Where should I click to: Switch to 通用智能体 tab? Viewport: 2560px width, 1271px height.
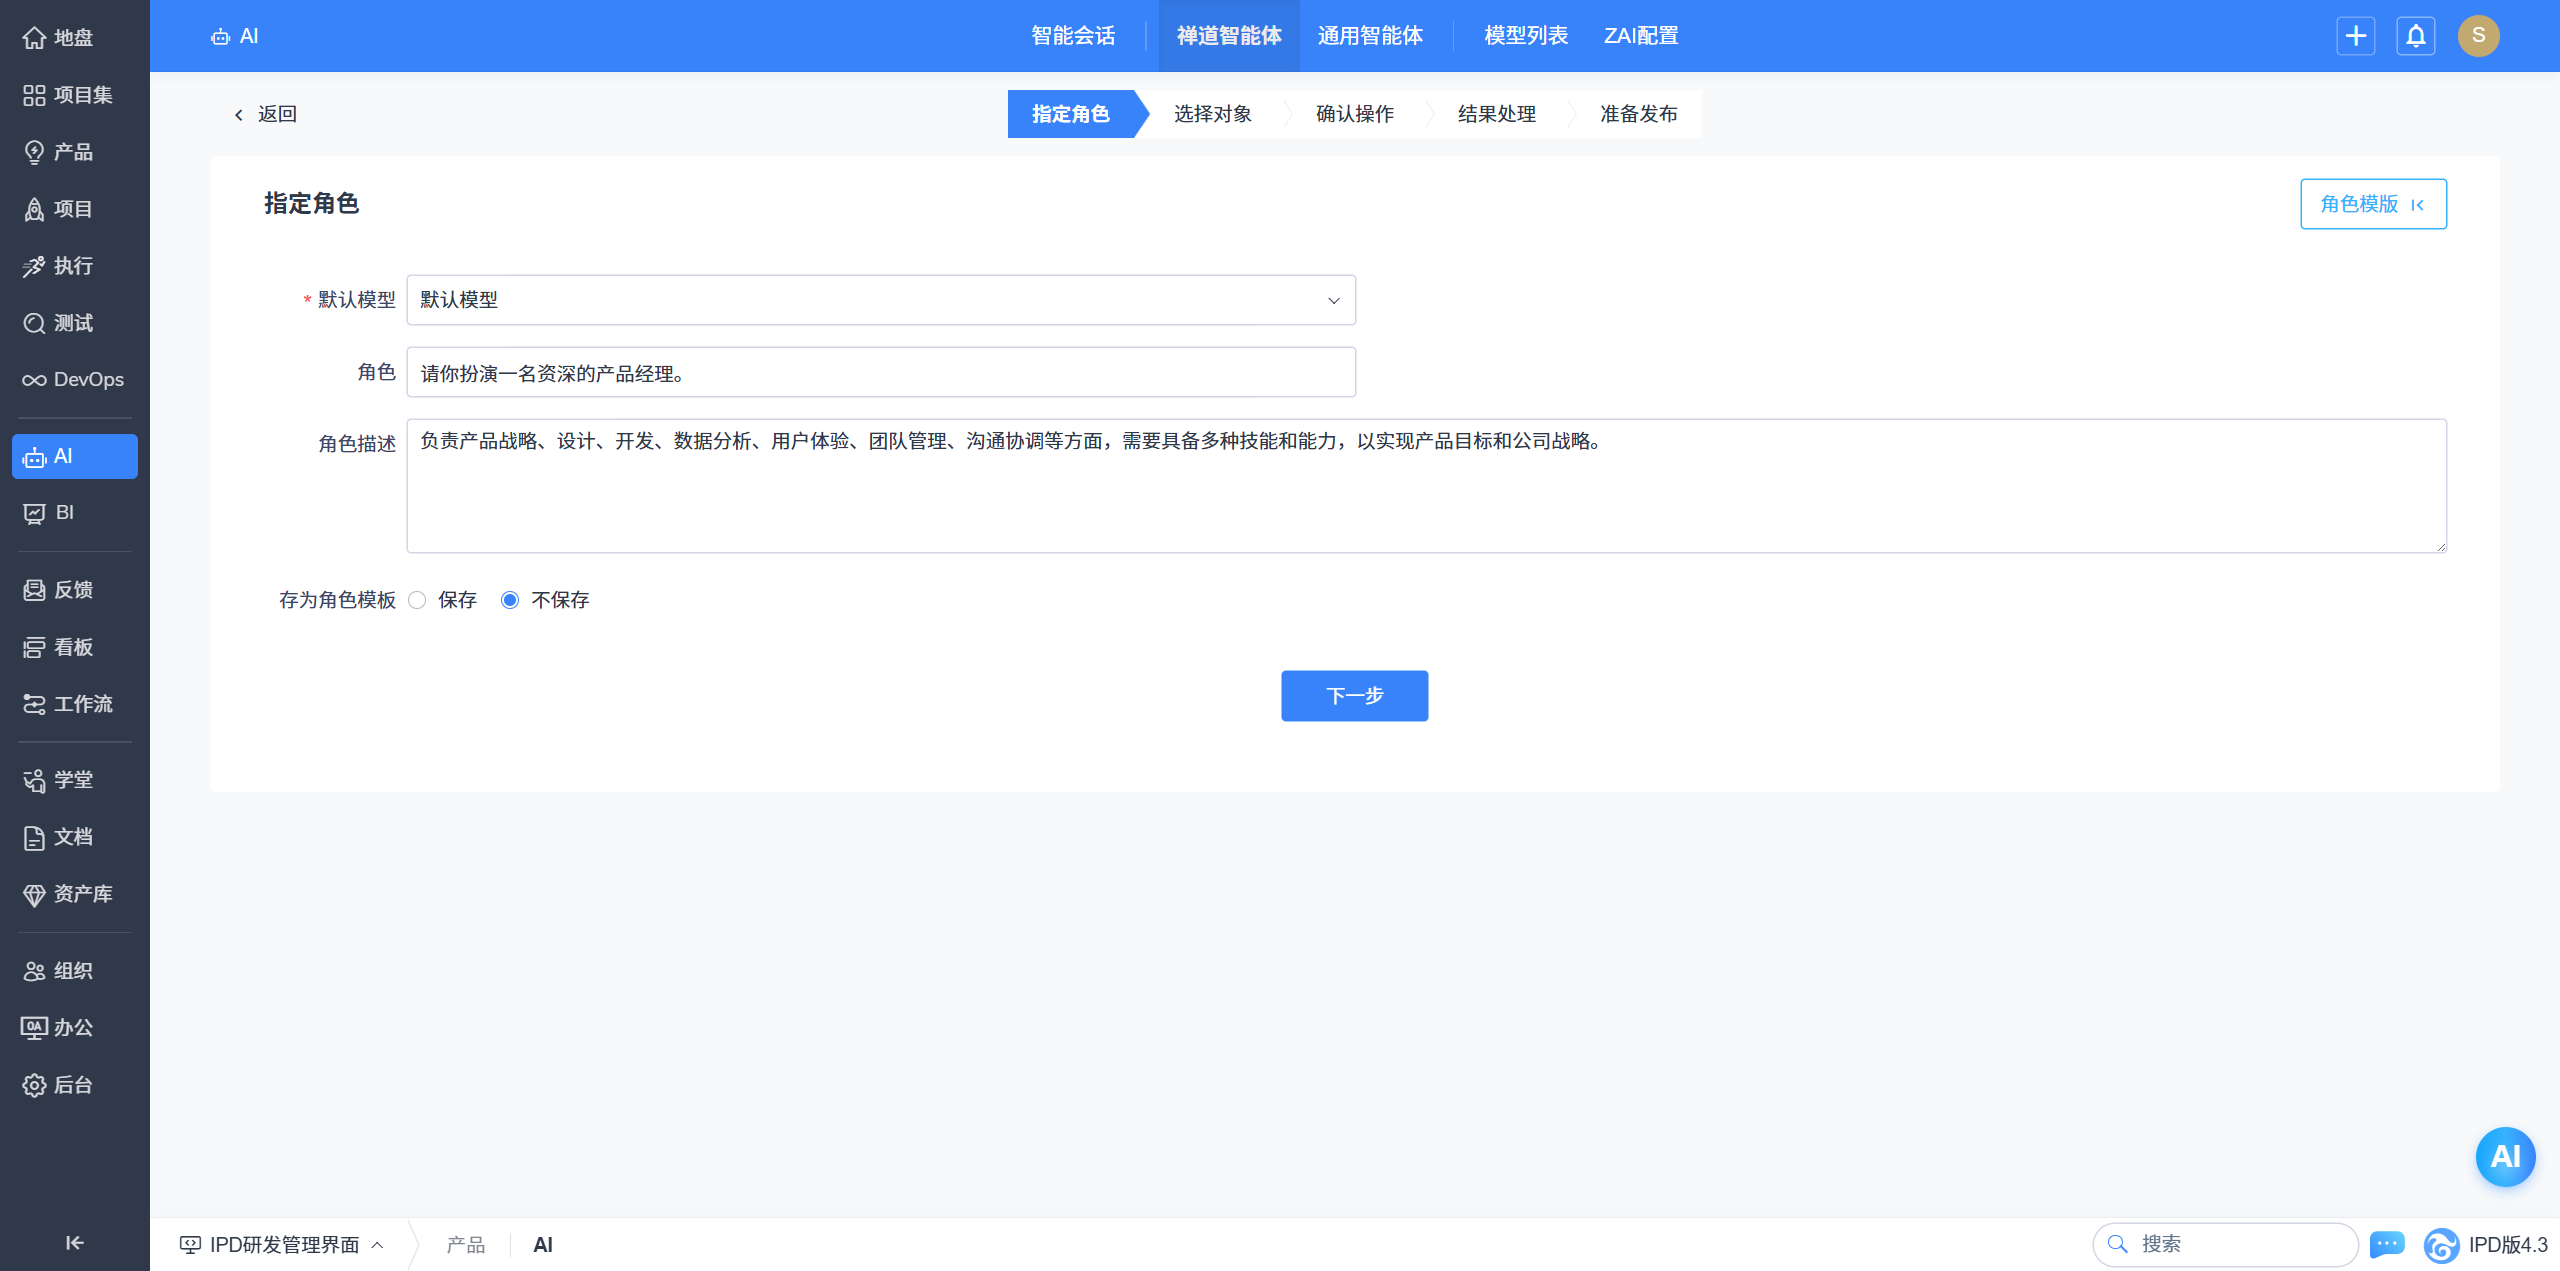click(1369, 36)
